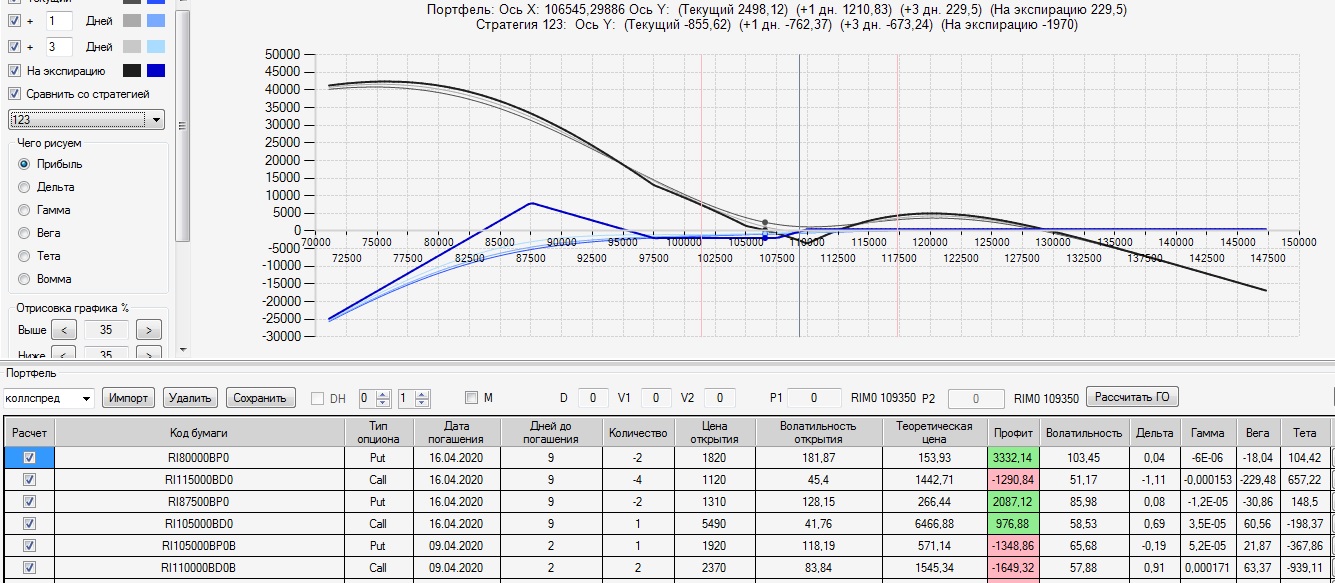Click the green profit cell 3332,14
This screenshot has height=583, width=1335.
coord(1013,457)
